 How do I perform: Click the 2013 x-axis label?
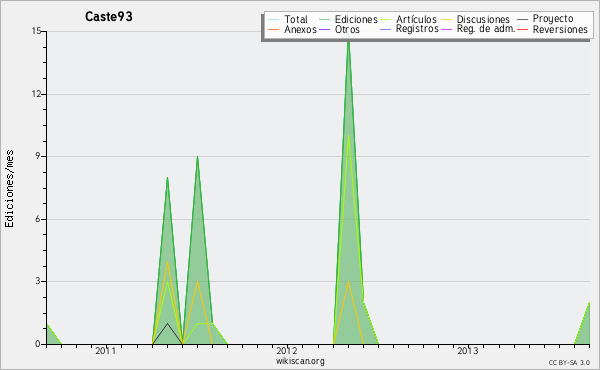coord(468,351)
